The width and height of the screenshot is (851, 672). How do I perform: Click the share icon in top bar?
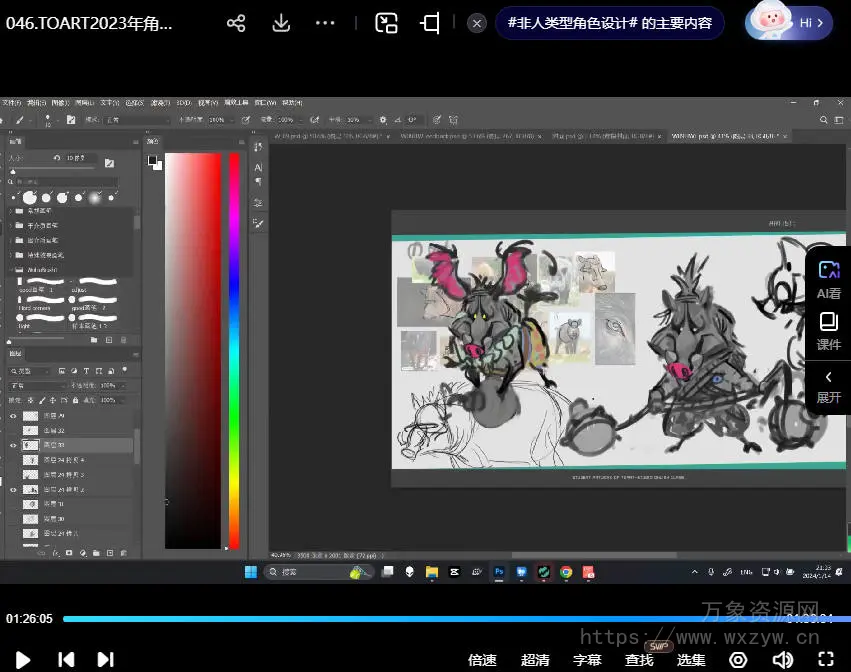pyautogui.click(x=236, y=23)
